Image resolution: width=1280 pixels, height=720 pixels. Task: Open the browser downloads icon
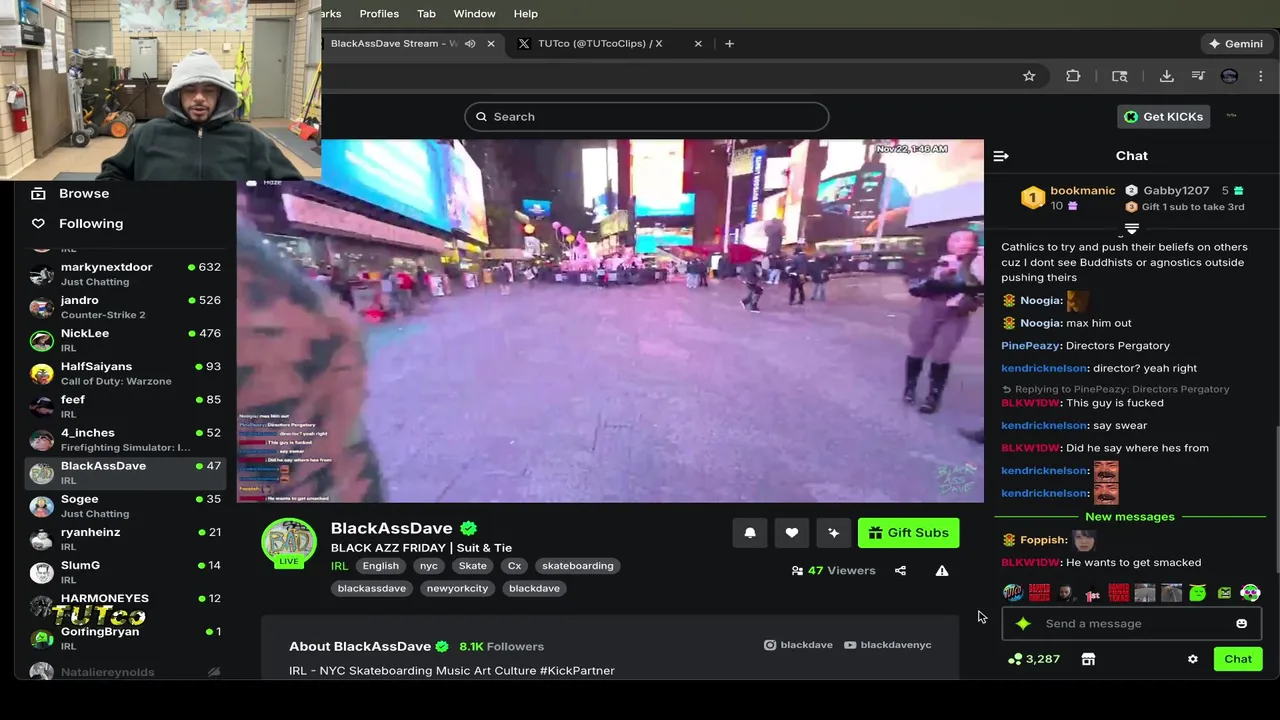pyautogui.click(x=1166, y=76)
